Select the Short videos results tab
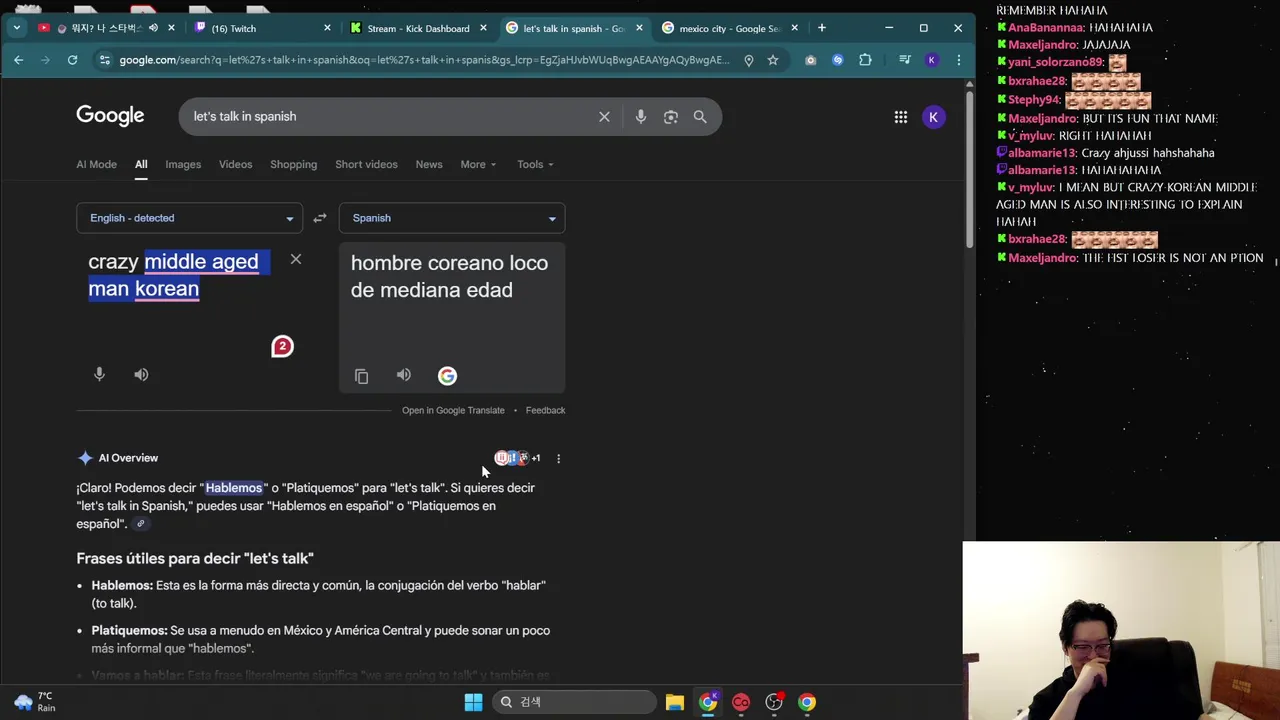Image resolution: width=1280 pixels, height=720 pixels. pyautogui.click(x=366, y=164)
